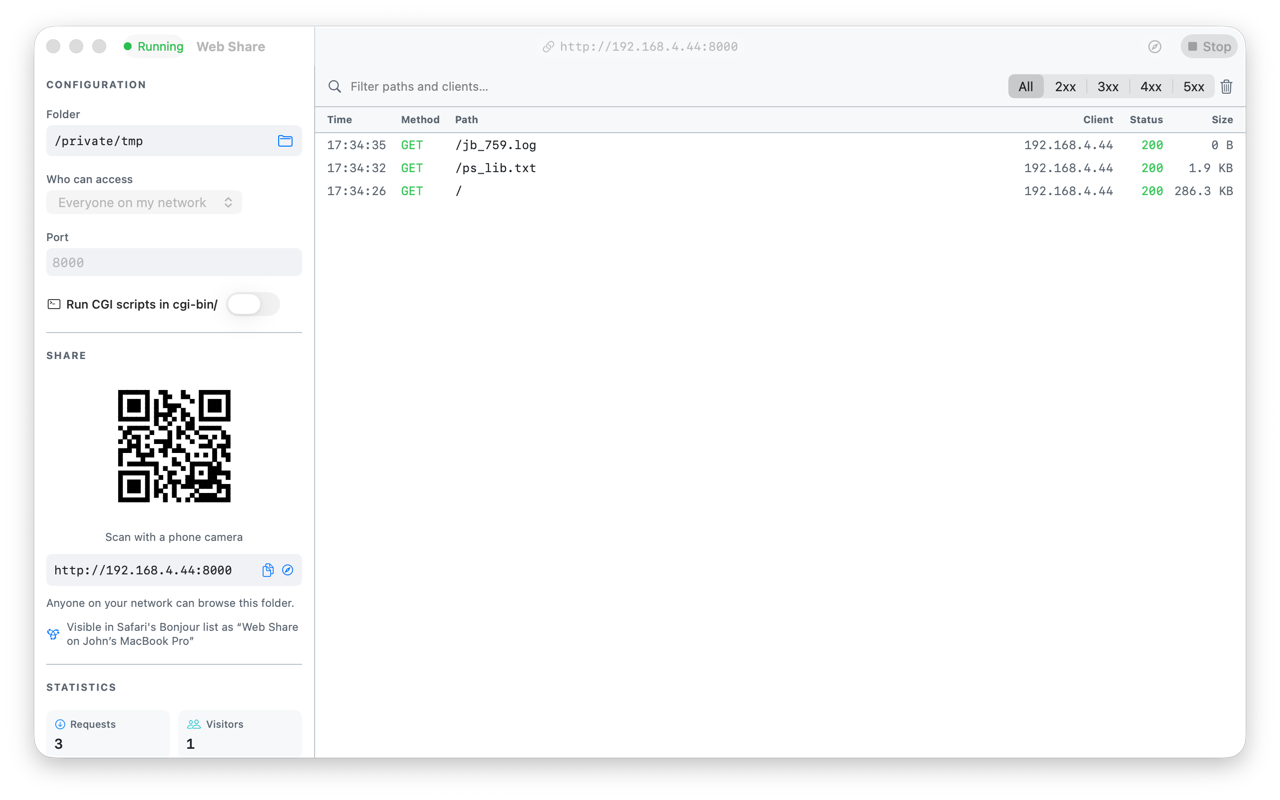Click the CGI scripts terminal icon
The height and width of the screenshot is (800, 1280).
coord(54,304)
